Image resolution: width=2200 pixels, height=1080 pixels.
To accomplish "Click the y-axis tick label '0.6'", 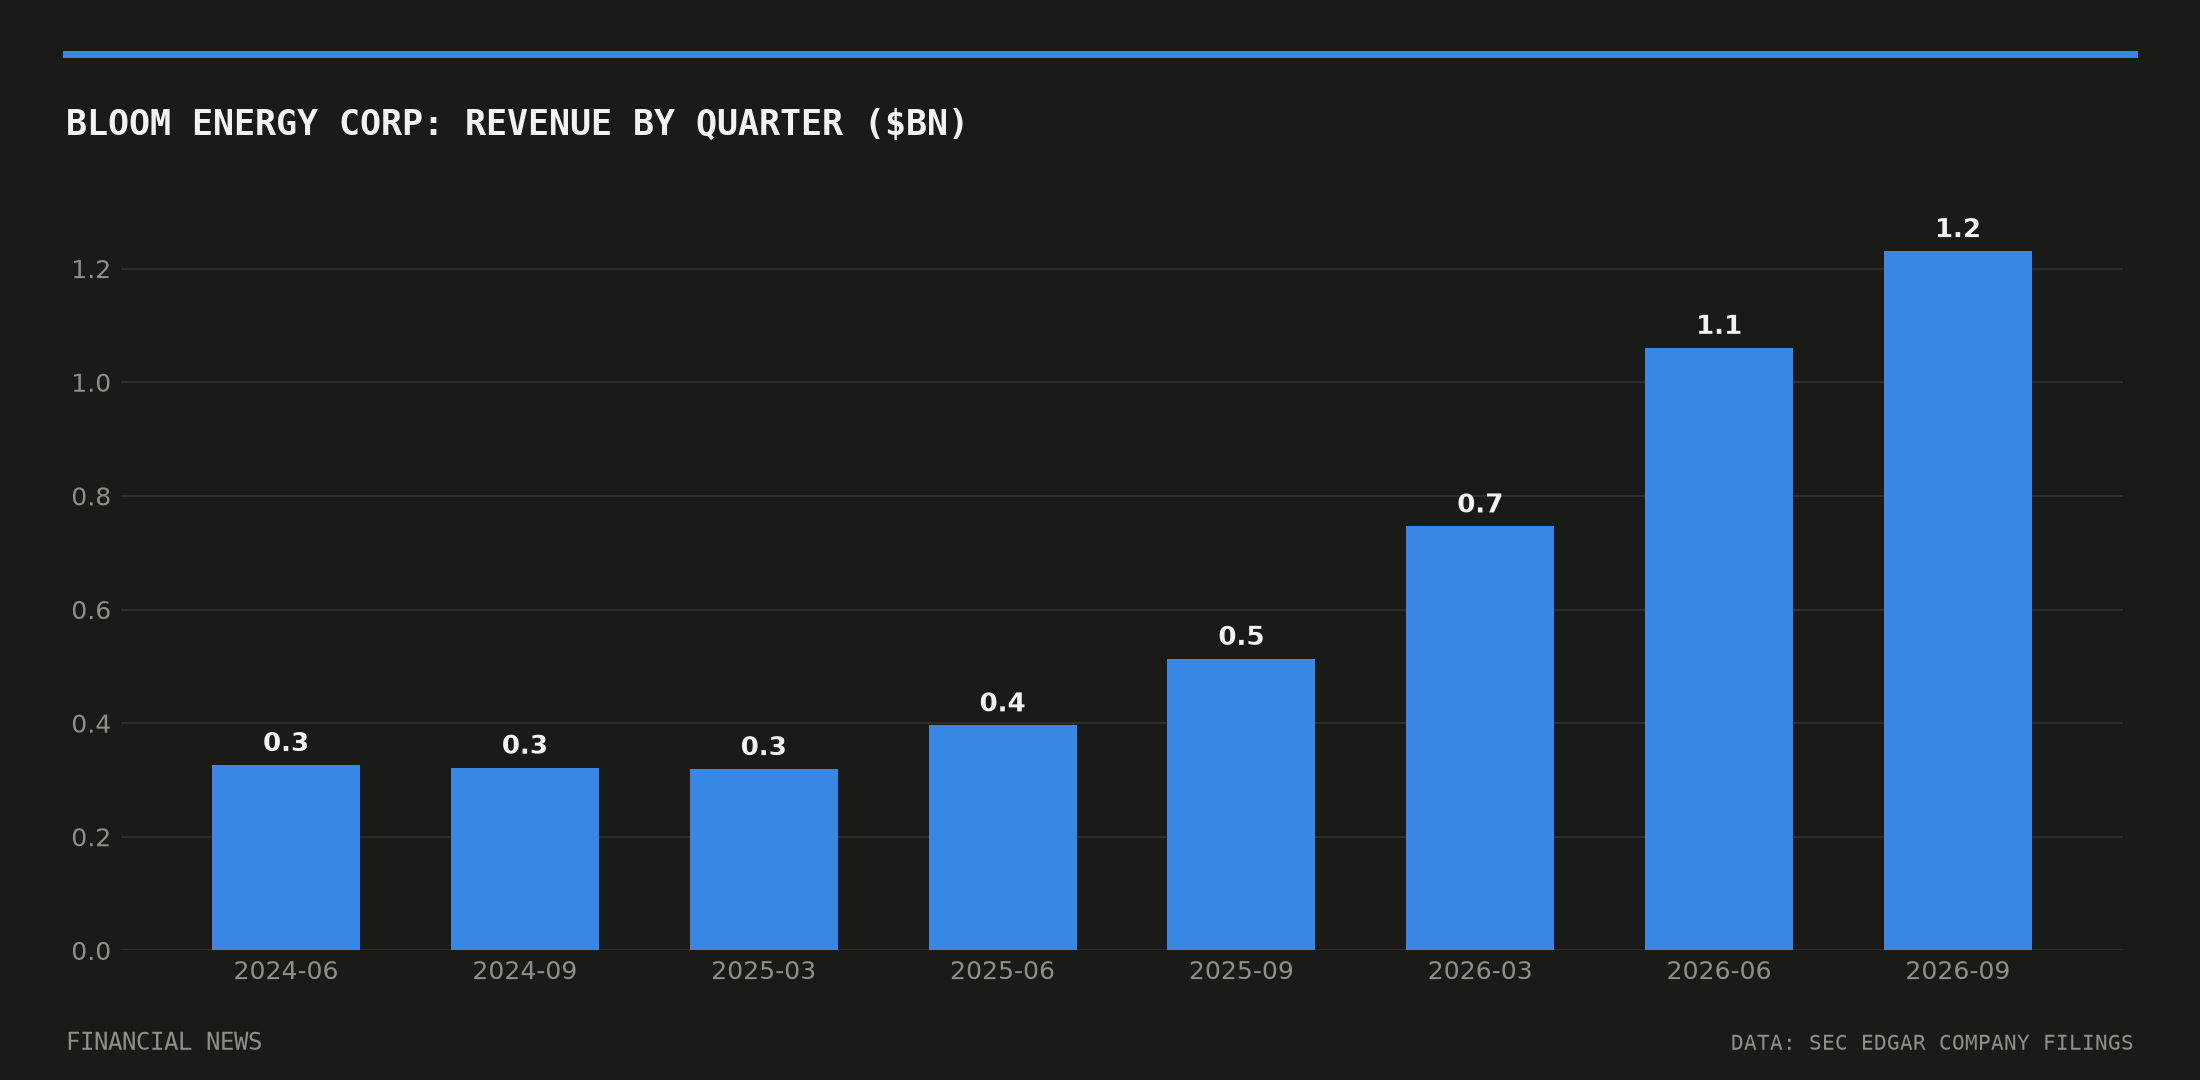I will 91,610.
